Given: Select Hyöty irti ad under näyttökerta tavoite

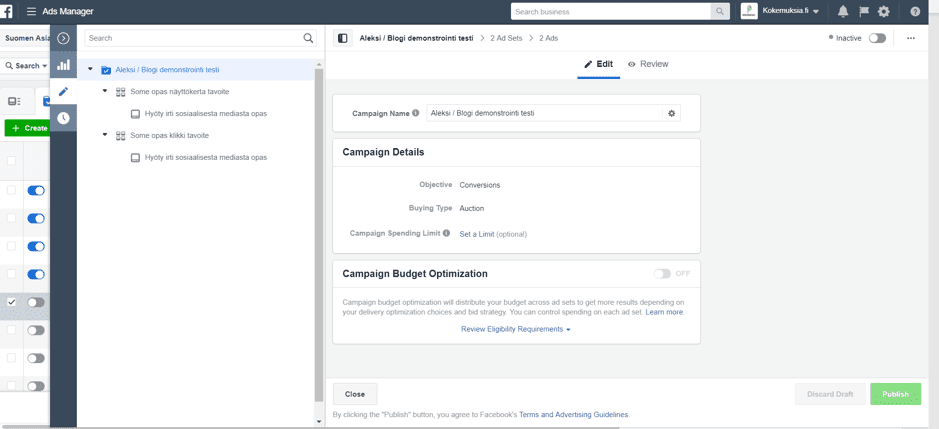Looking at the screenshot, I should pyautogui.click(x=205, y=114).
